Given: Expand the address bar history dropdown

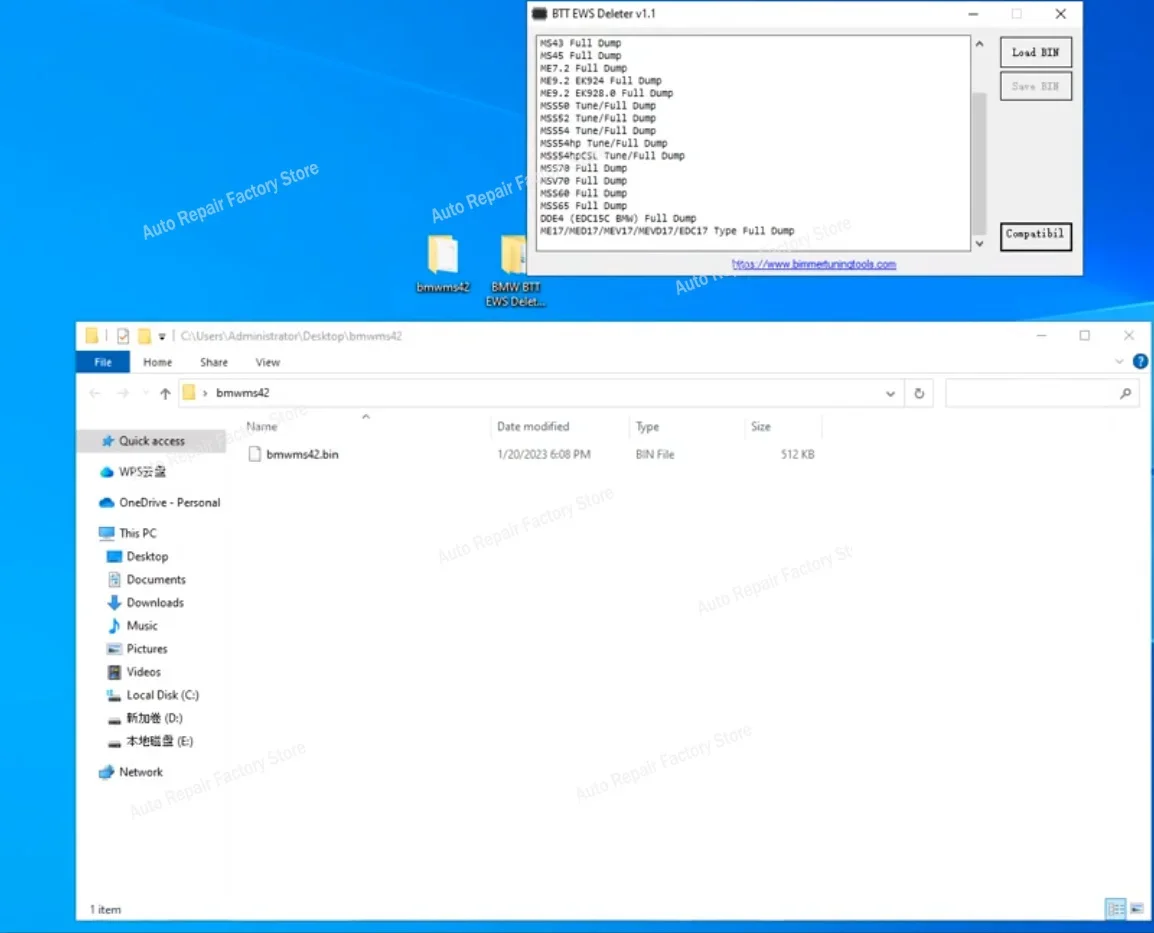Looking at the screenshot, I should (890, 394).
